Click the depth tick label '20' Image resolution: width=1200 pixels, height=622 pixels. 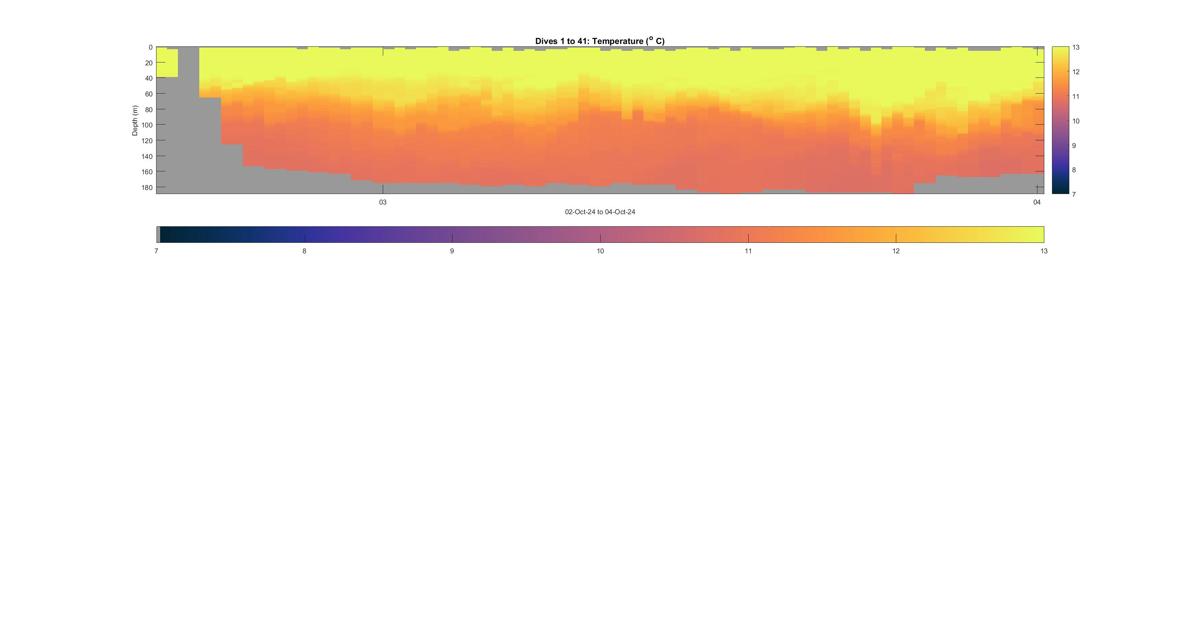point(148,63)
